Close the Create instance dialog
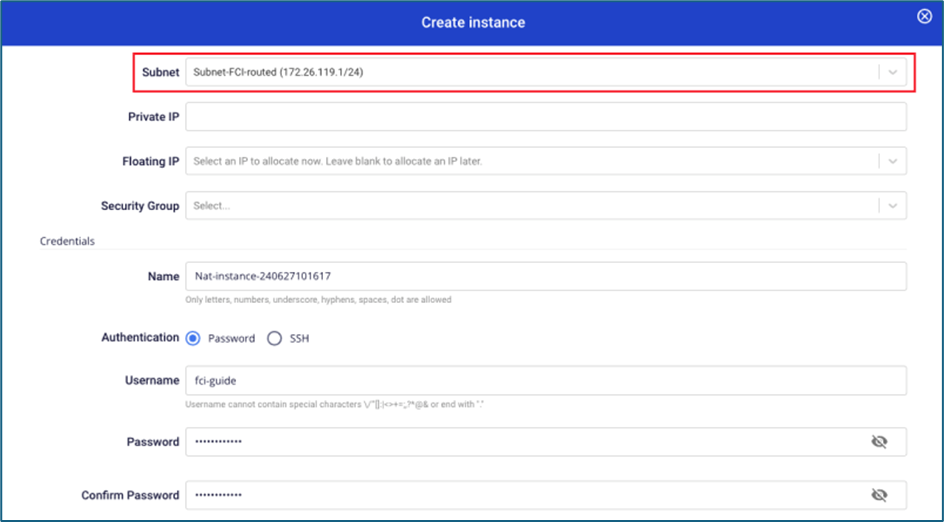 [x=924, y=16]
